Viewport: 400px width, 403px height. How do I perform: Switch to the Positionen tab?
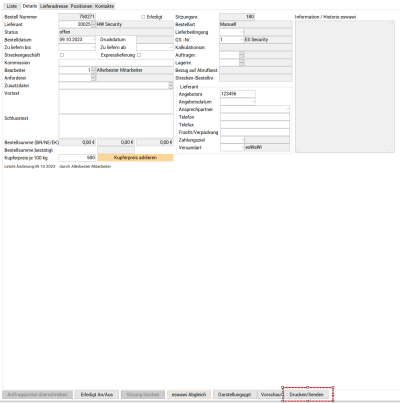click(81, 6)
